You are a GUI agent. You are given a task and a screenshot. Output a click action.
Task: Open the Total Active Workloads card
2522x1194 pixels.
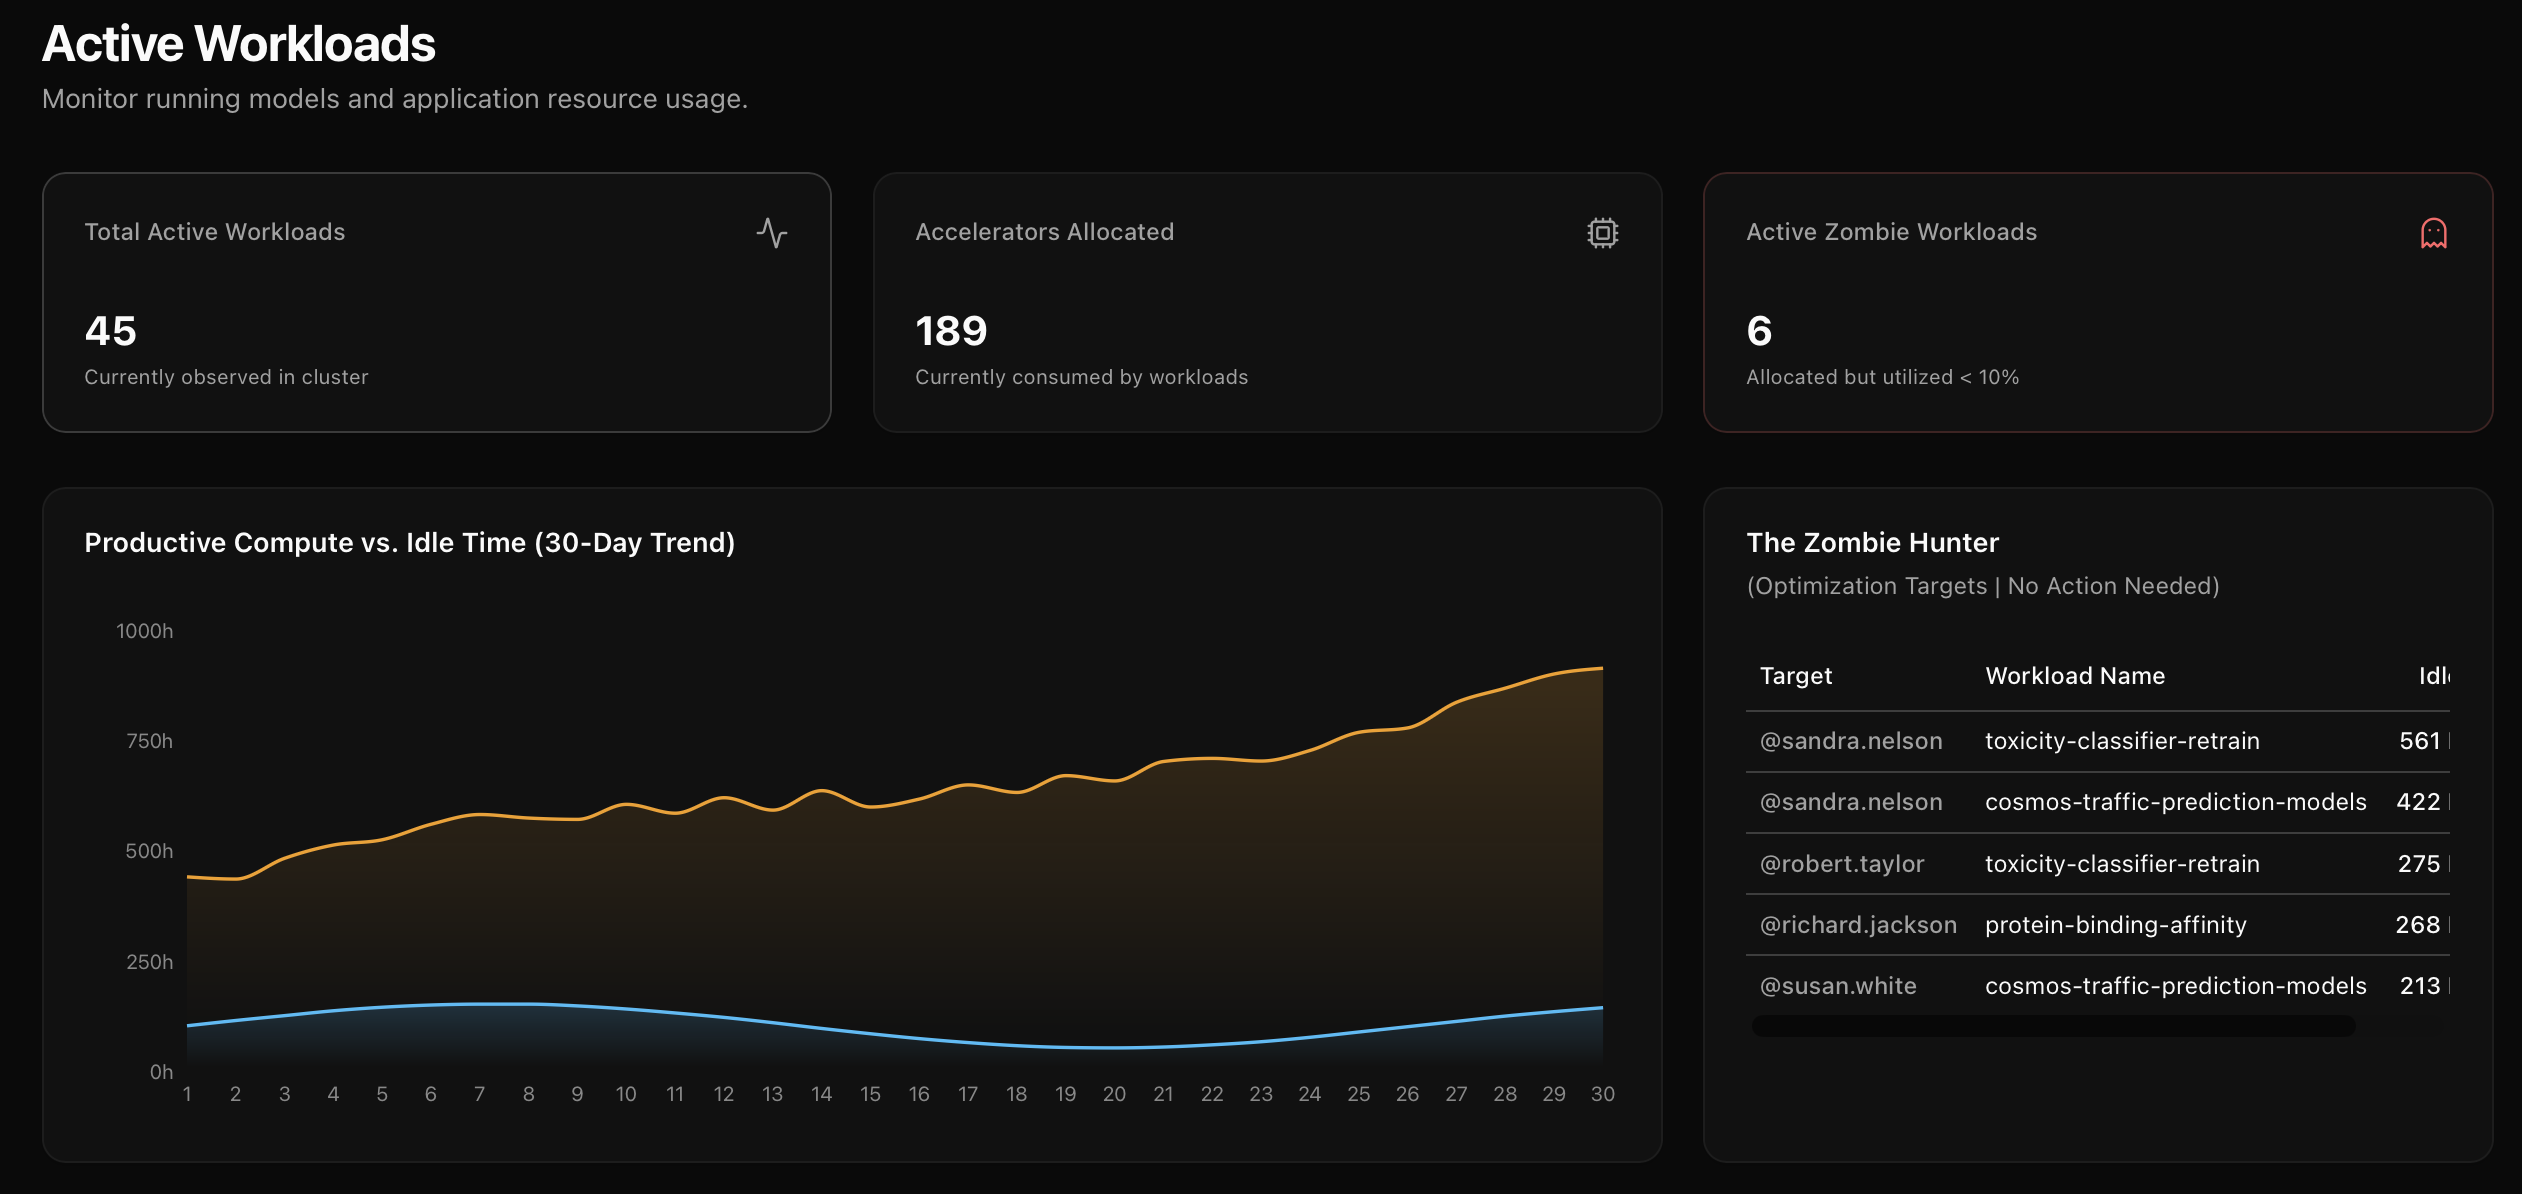(x=437, y=302)
